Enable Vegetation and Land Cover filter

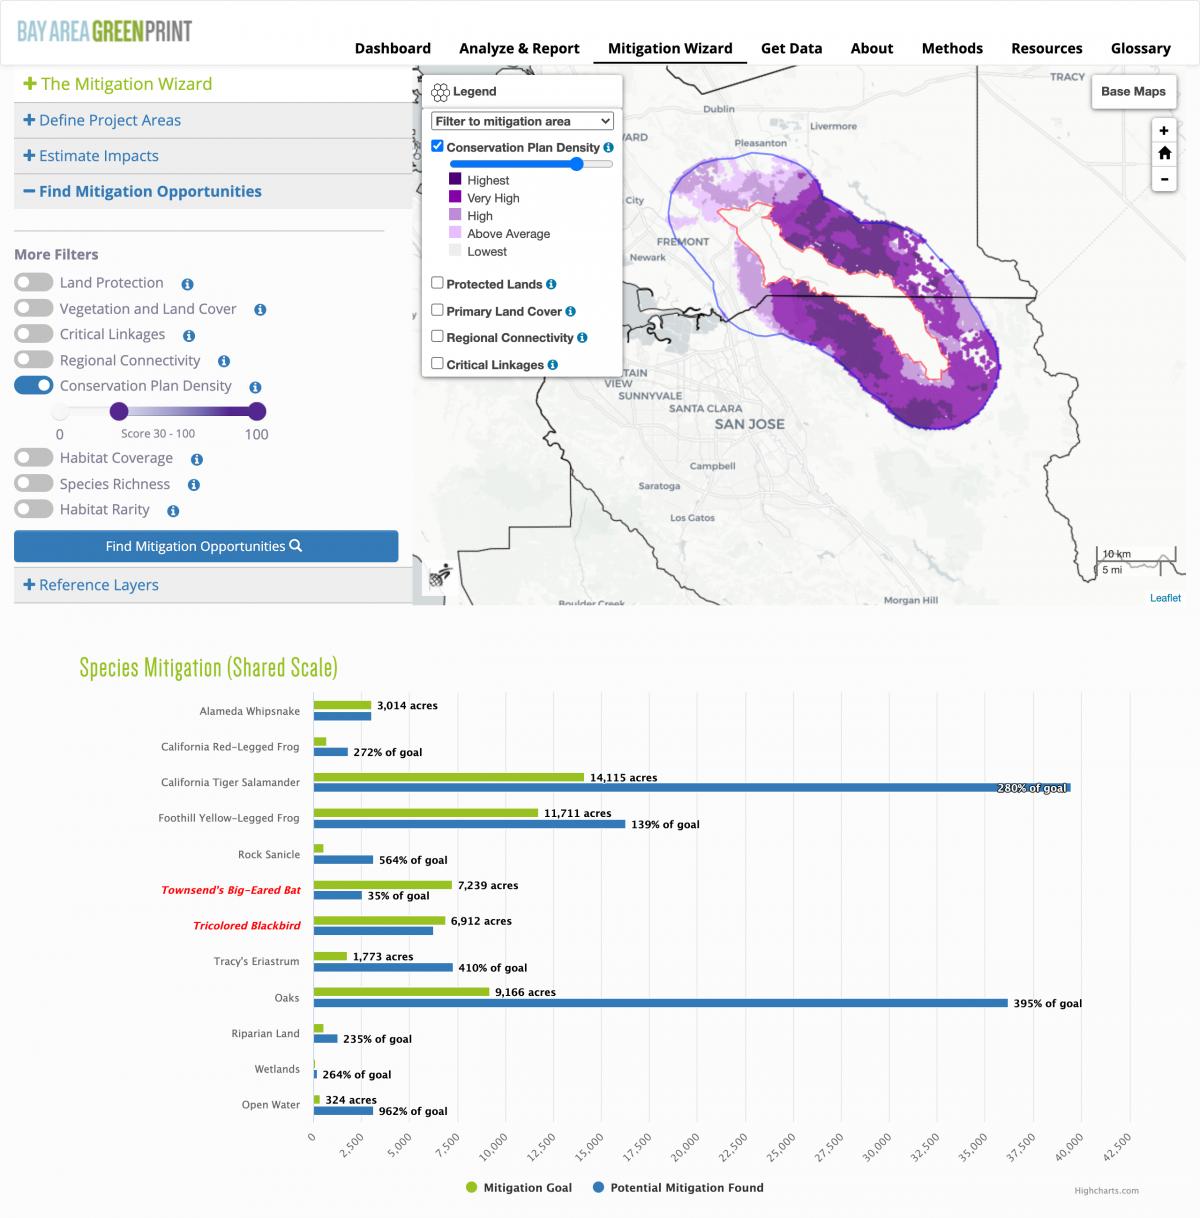[x=34, y=309]
